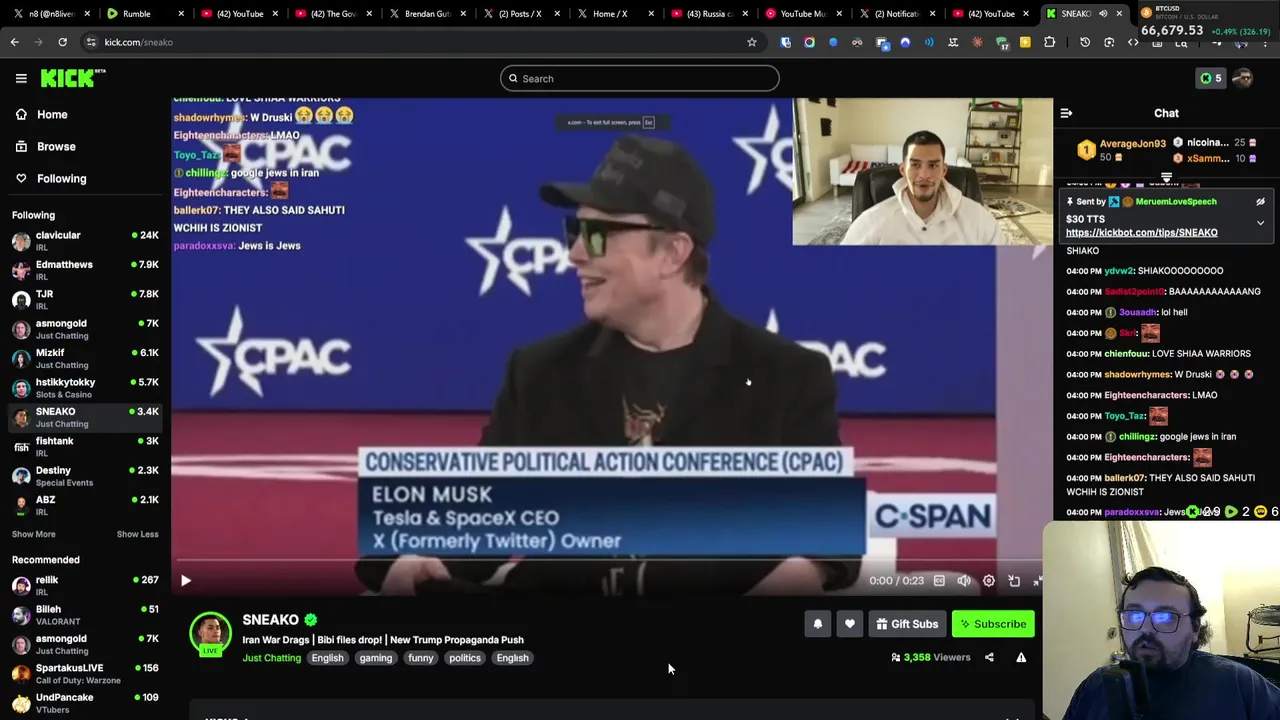Open the Kick hamburger sidebar menu

tap(21, 78)
